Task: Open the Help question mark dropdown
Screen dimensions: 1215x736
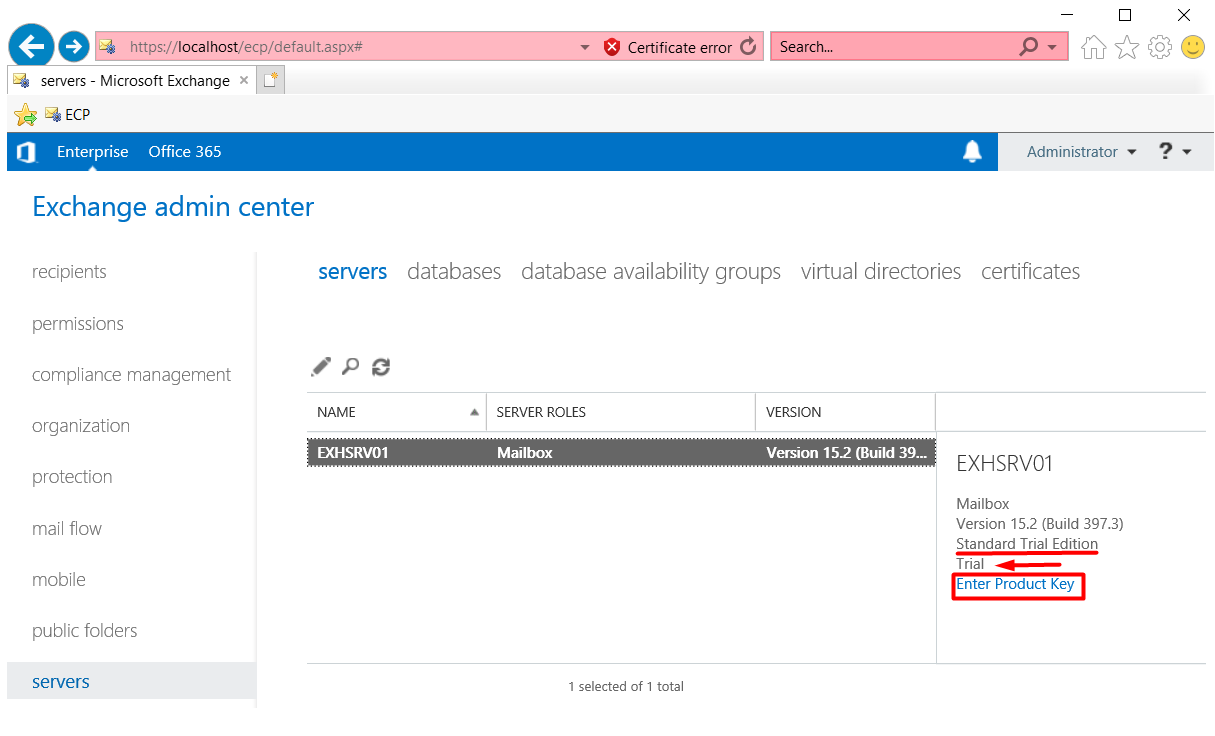Action: (x=1175, y=152)
